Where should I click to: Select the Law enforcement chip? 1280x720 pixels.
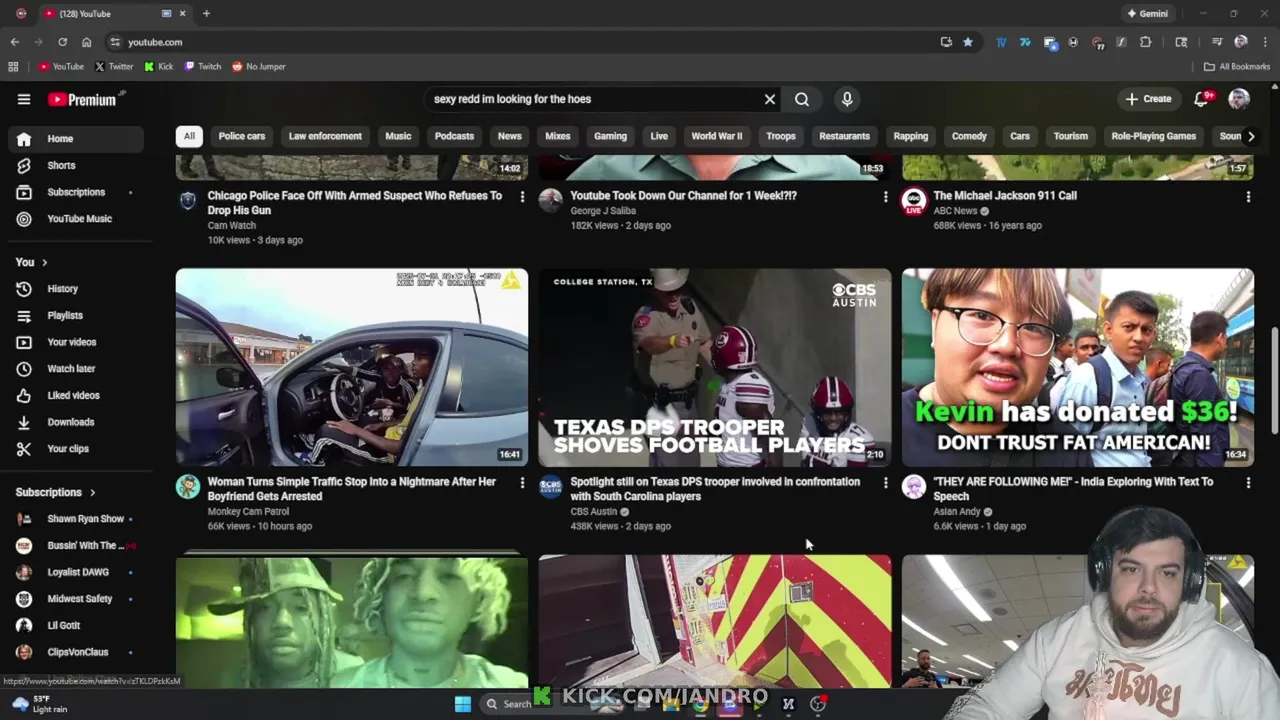(325, 136)
